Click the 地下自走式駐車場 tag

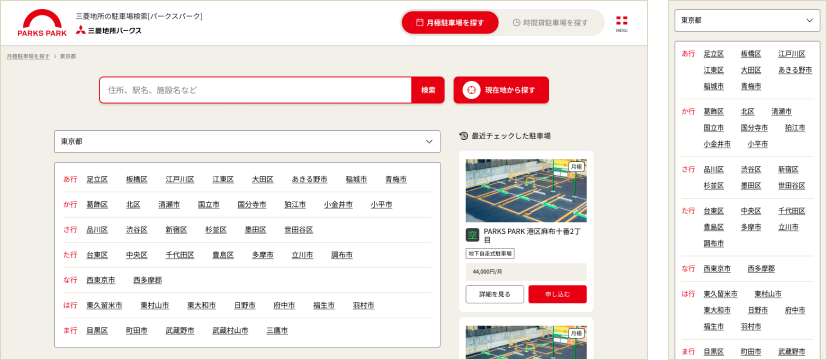click(490, 254)
